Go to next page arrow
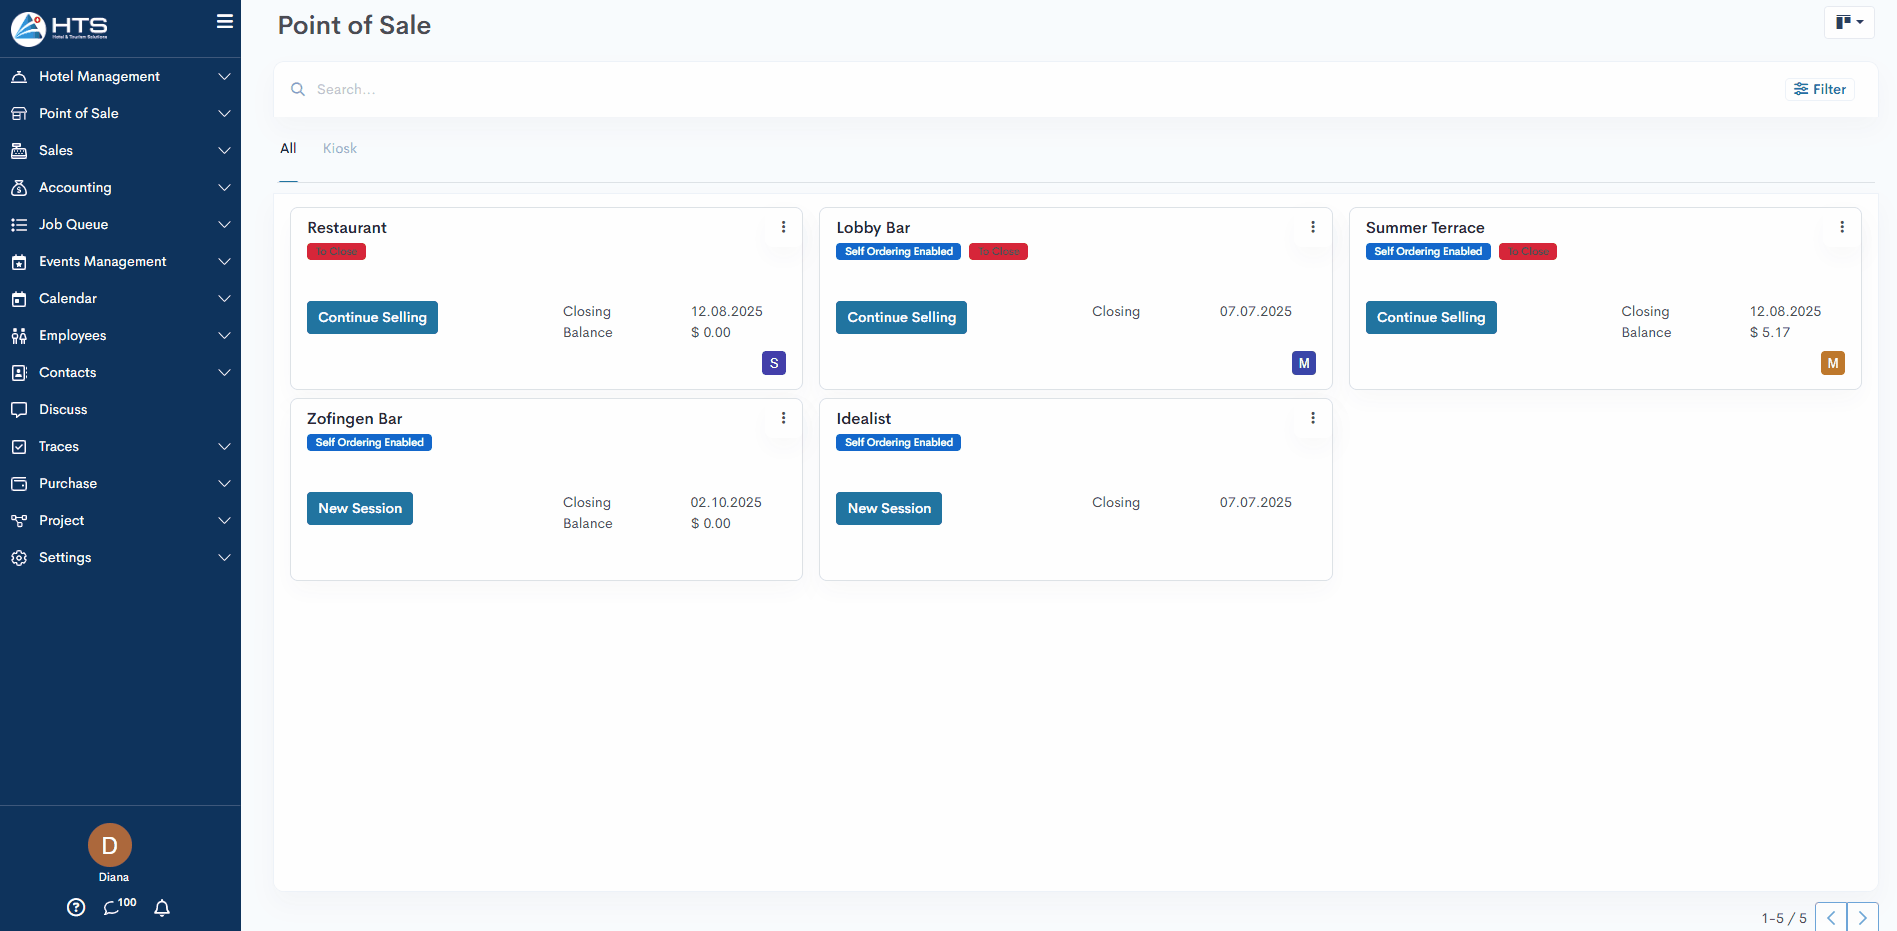 tap(1862, 917)
